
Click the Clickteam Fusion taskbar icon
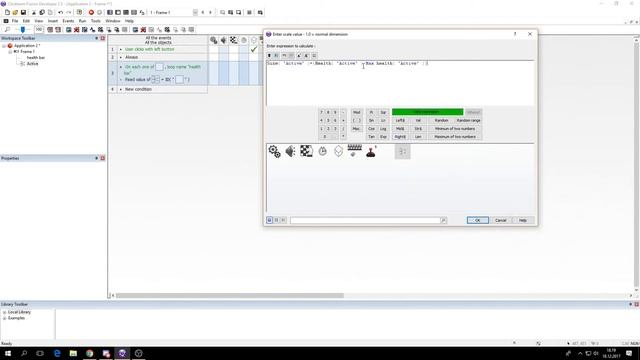pos(122,353)
